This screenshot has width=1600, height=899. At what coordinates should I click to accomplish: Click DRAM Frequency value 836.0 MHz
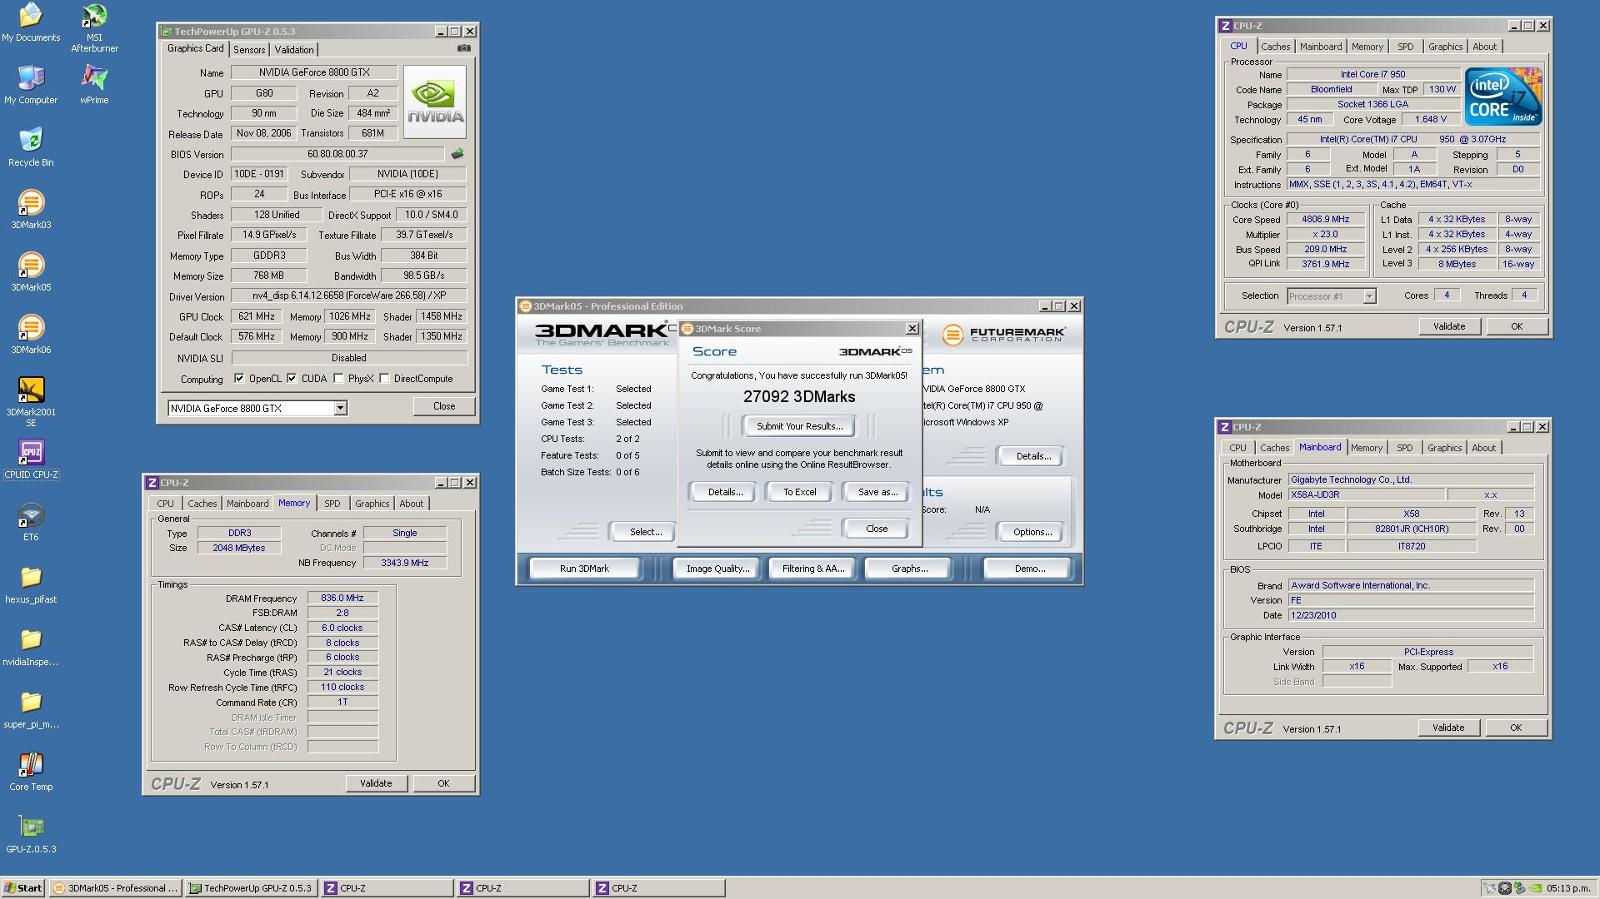click(342, 598)
